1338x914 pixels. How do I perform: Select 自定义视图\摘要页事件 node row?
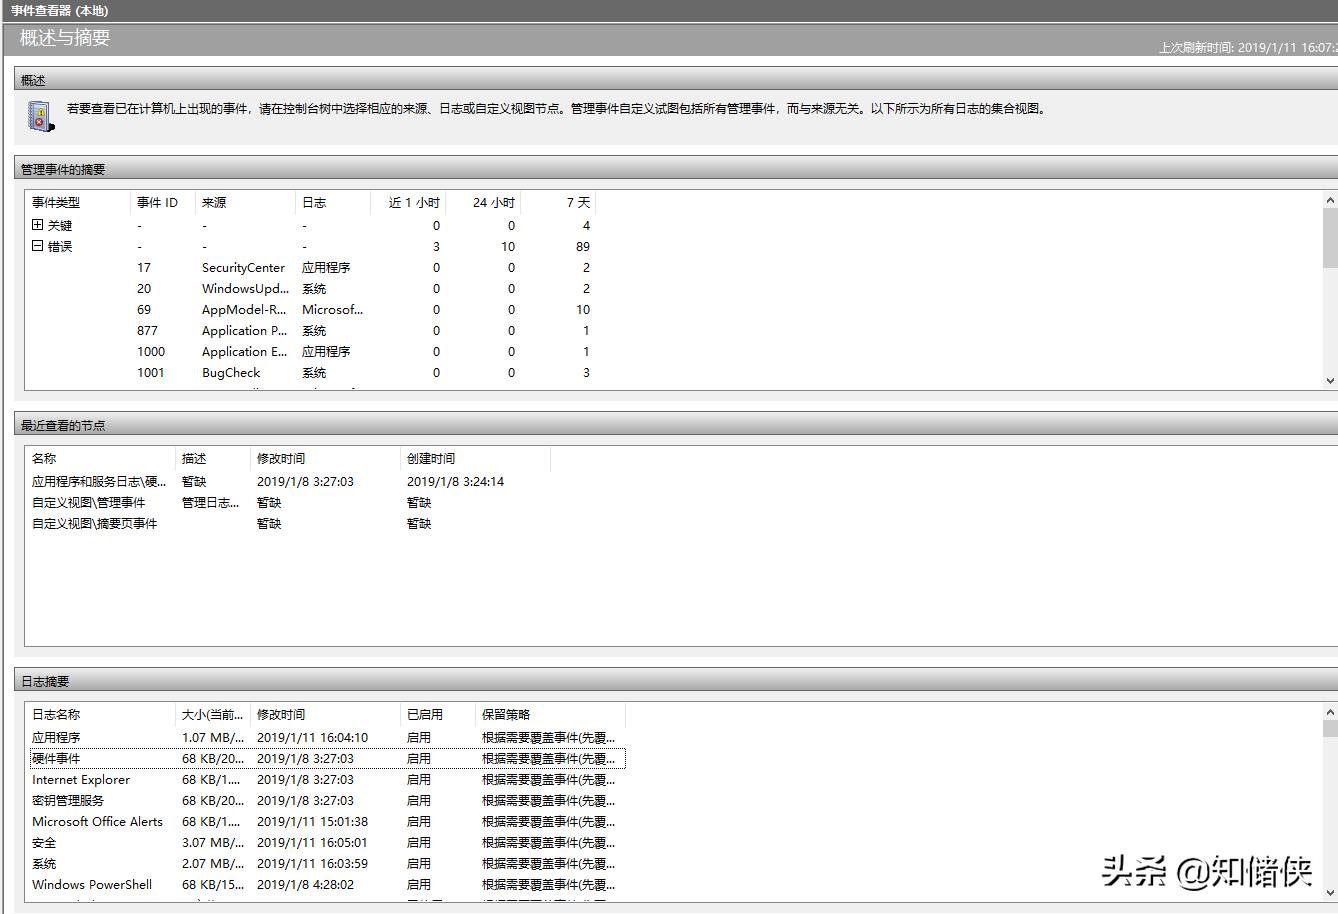point(290,523)
